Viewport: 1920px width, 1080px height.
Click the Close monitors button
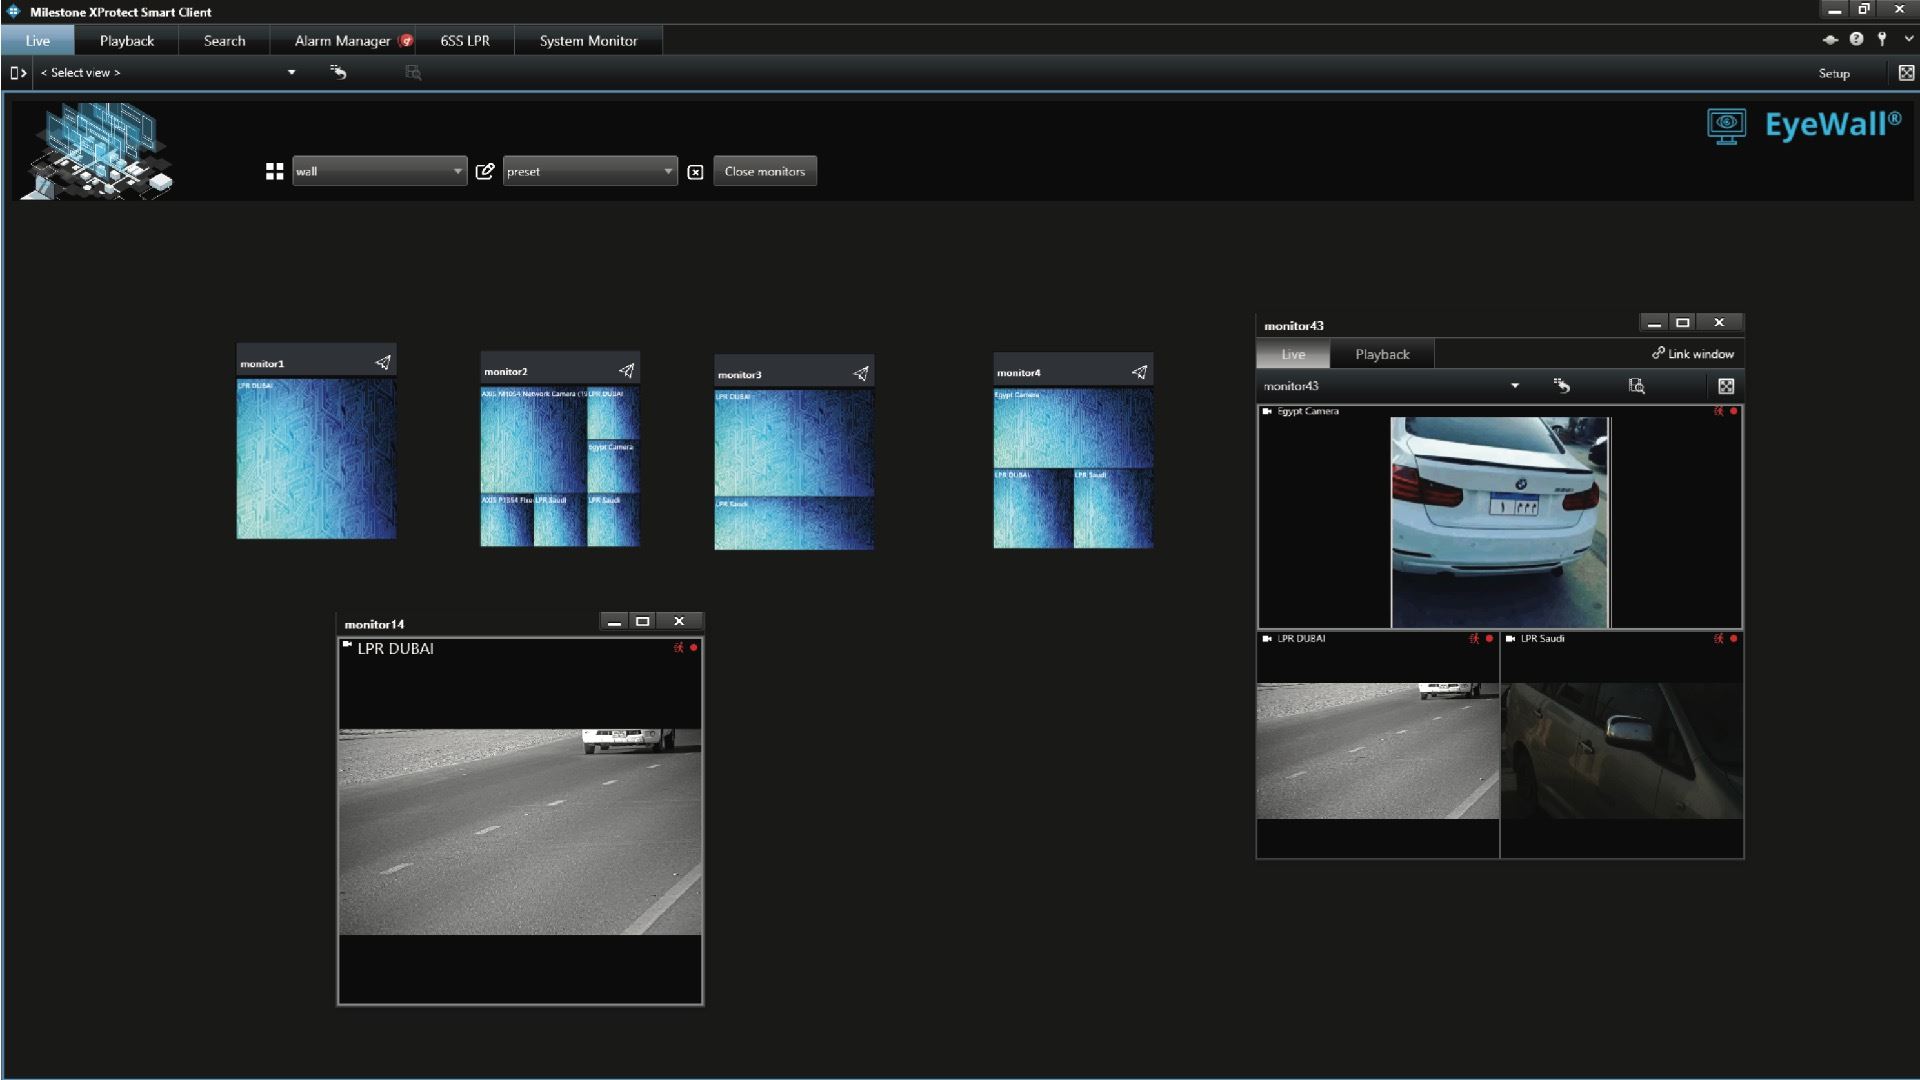click(x=765, y=171)
